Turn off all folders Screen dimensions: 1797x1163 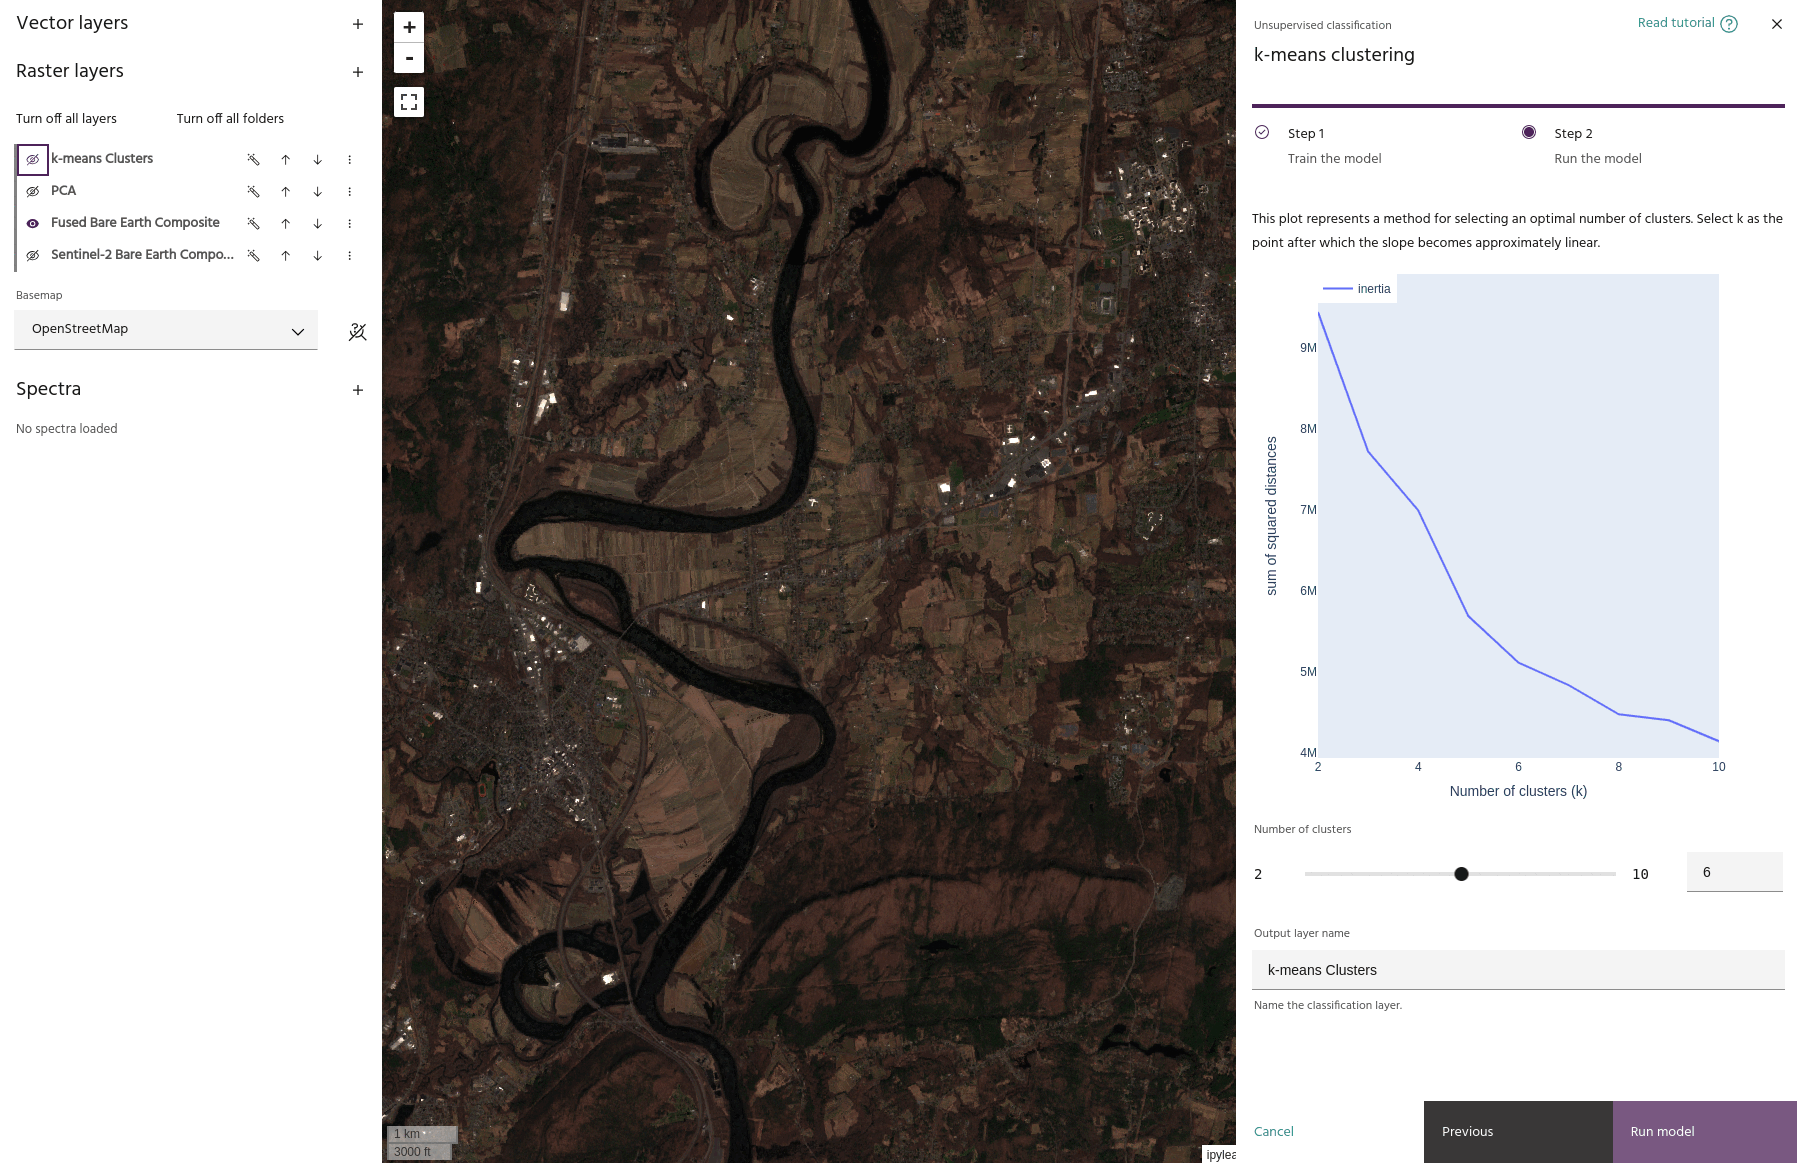[230, 119]
